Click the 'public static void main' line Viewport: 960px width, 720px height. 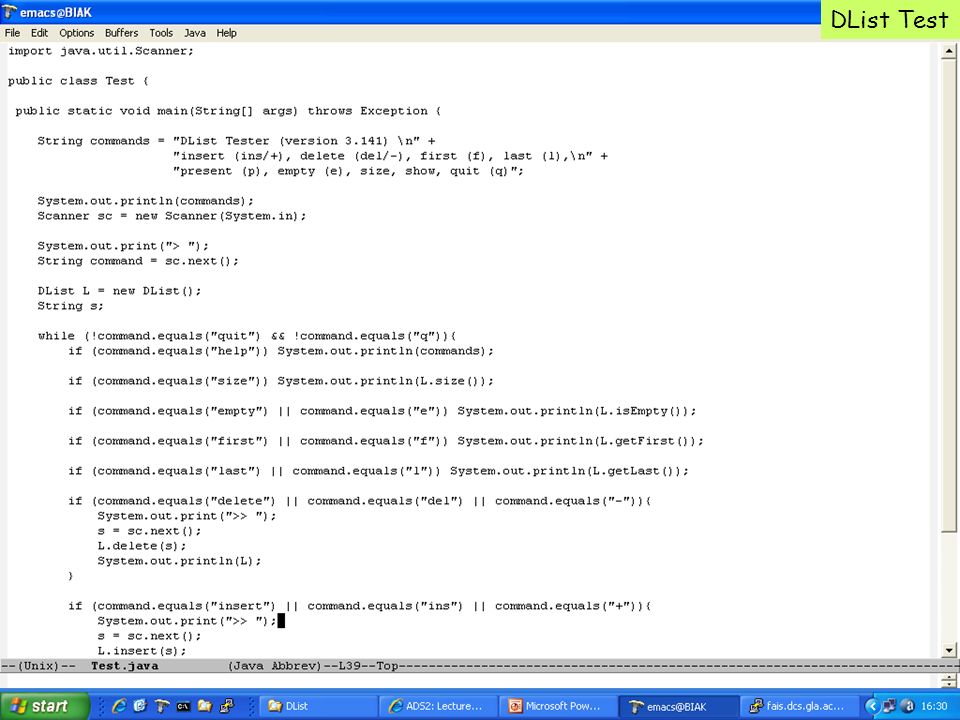coord(228,111)
